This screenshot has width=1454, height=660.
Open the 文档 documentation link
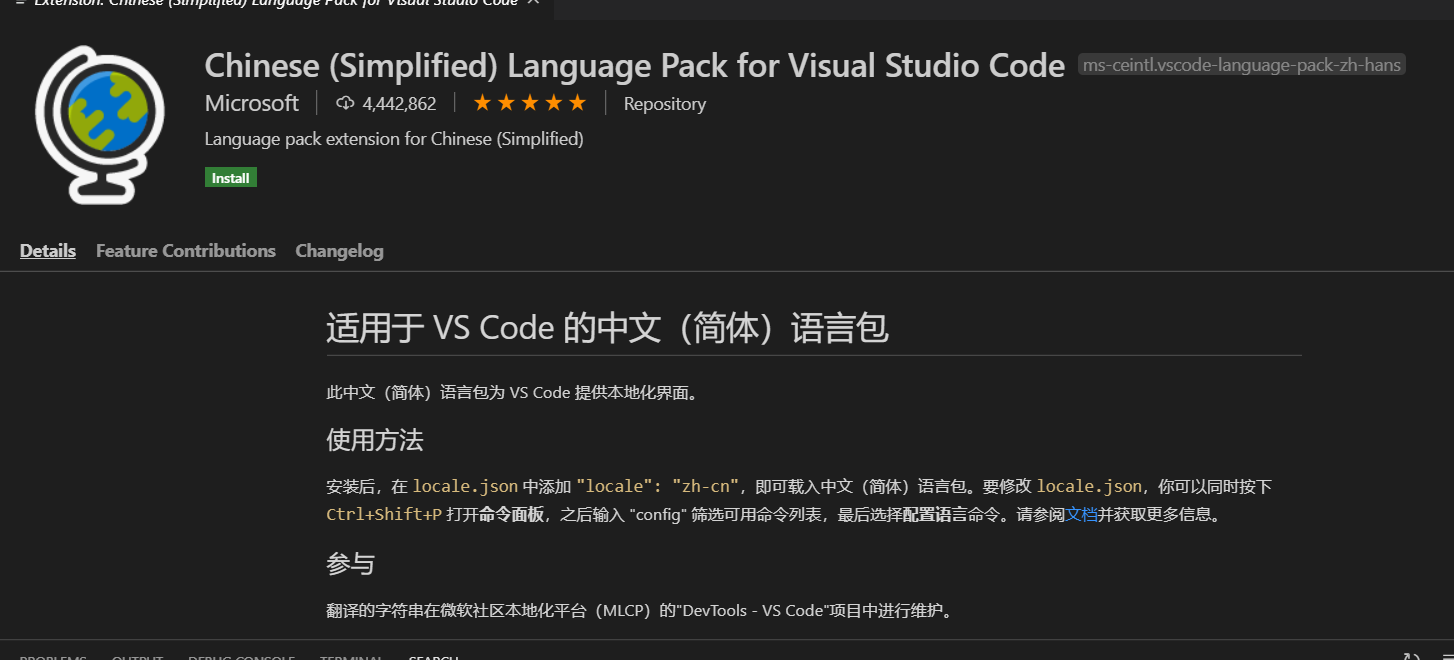[1081, 515]
